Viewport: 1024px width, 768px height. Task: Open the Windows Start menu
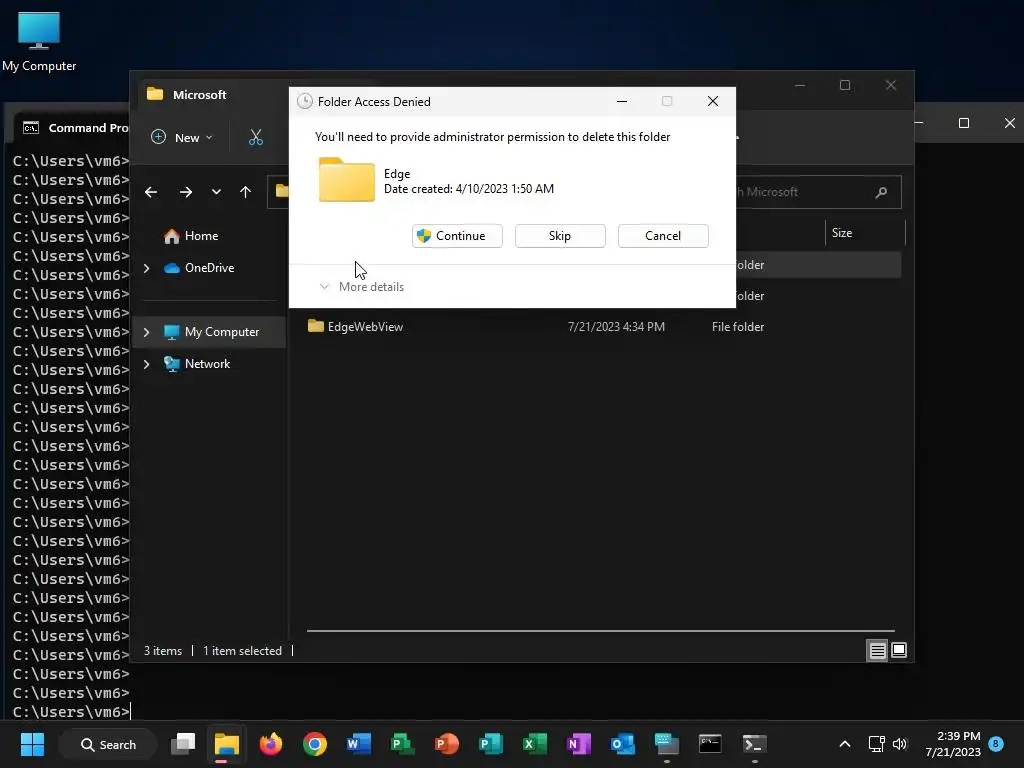click(32, 744)
